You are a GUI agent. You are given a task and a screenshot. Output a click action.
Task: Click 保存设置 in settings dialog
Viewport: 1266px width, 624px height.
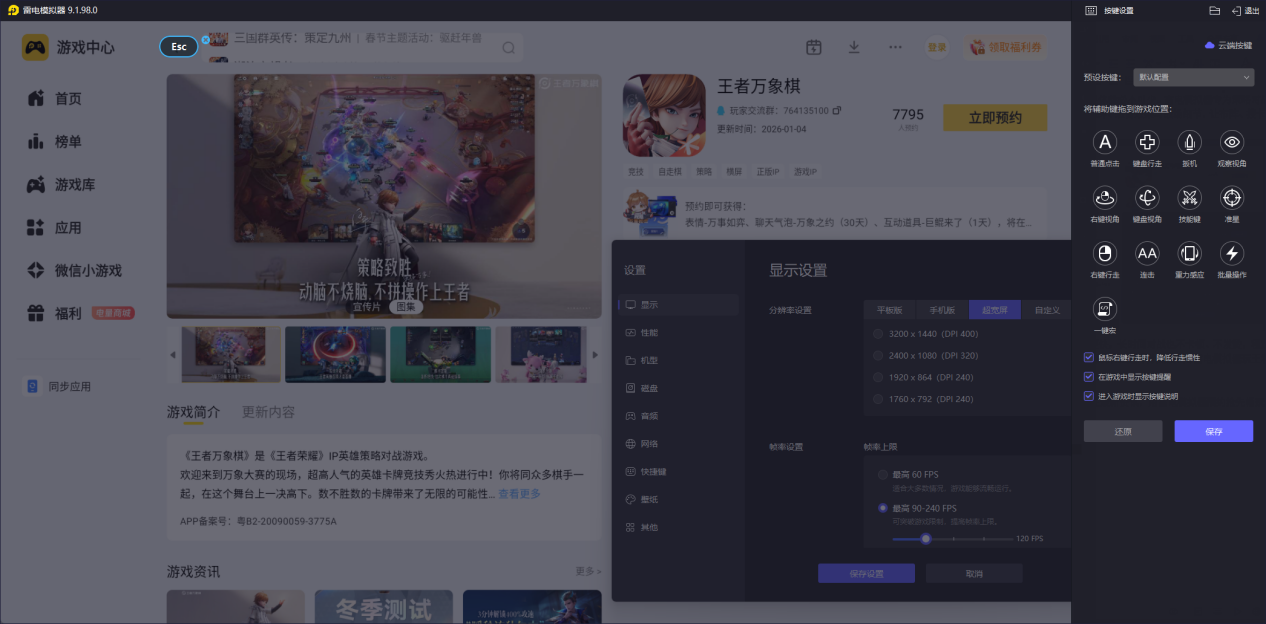866,574
